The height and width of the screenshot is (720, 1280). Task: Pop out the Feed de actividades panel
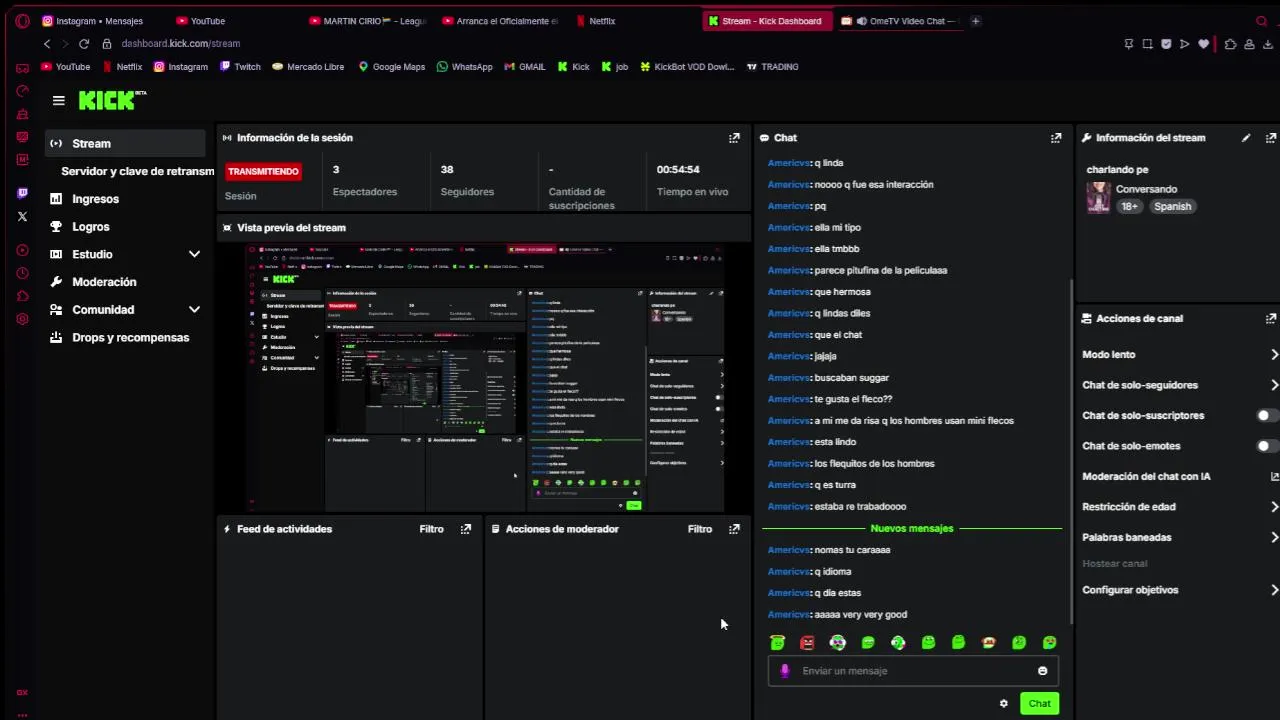[466, 529]
